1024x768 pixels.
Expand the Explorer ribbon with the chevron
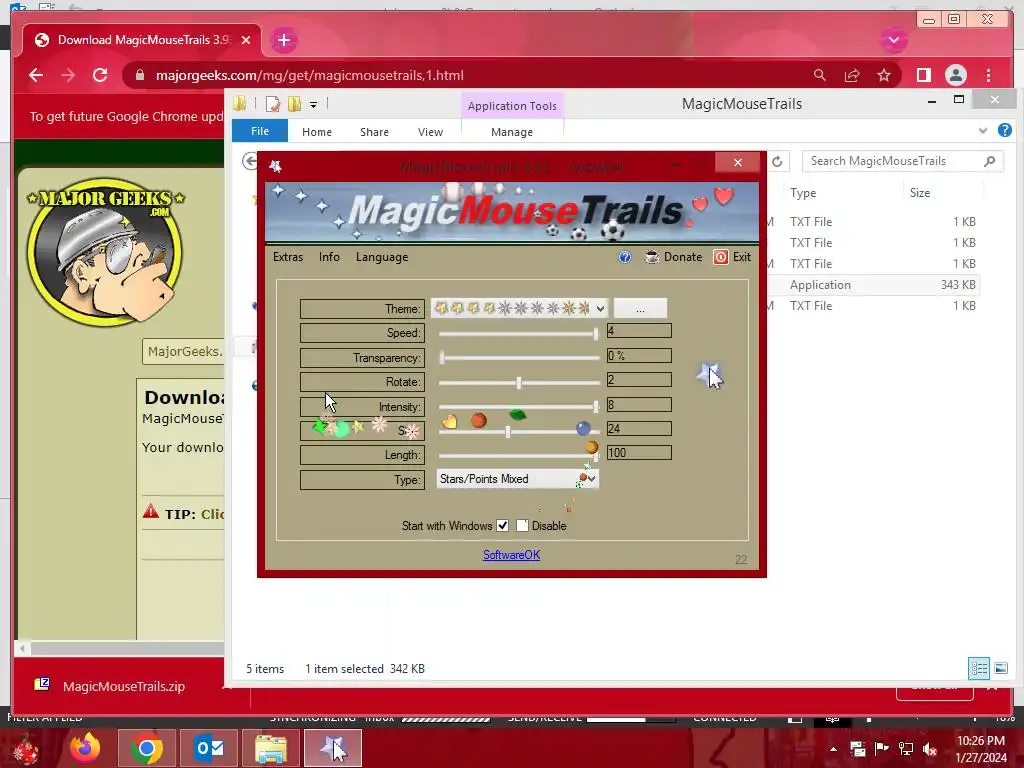pos(983,131)
